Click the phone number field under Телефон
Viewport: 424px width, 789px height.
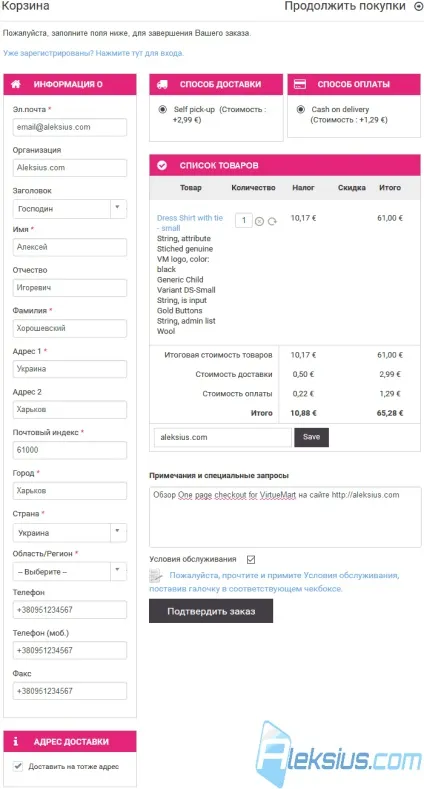69,610
